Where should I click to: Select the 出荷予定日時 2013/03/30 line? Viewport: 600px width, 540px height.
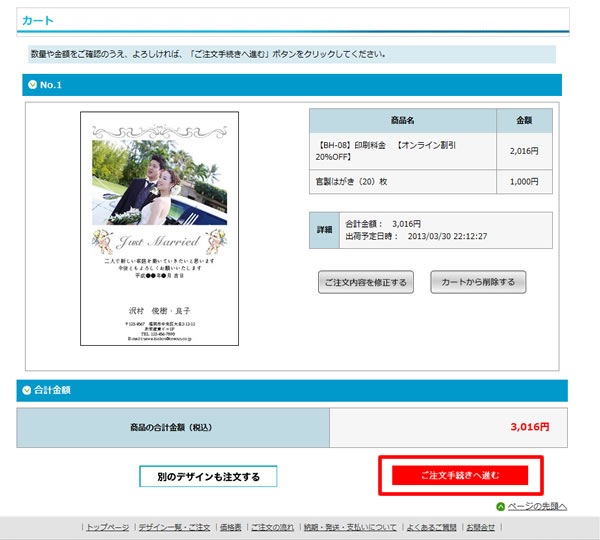click(x=416, y=236)
